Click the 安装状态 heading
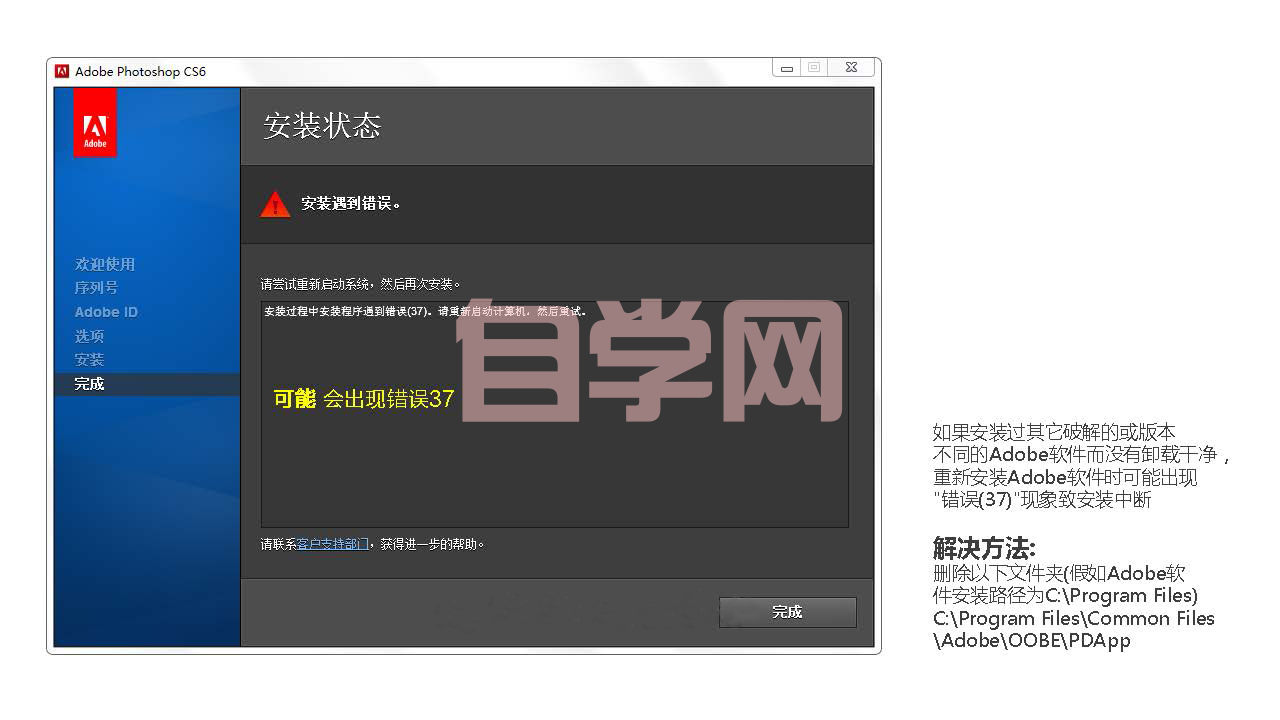The width and height of the screenshot is (1280, 720). coord(322,126)
